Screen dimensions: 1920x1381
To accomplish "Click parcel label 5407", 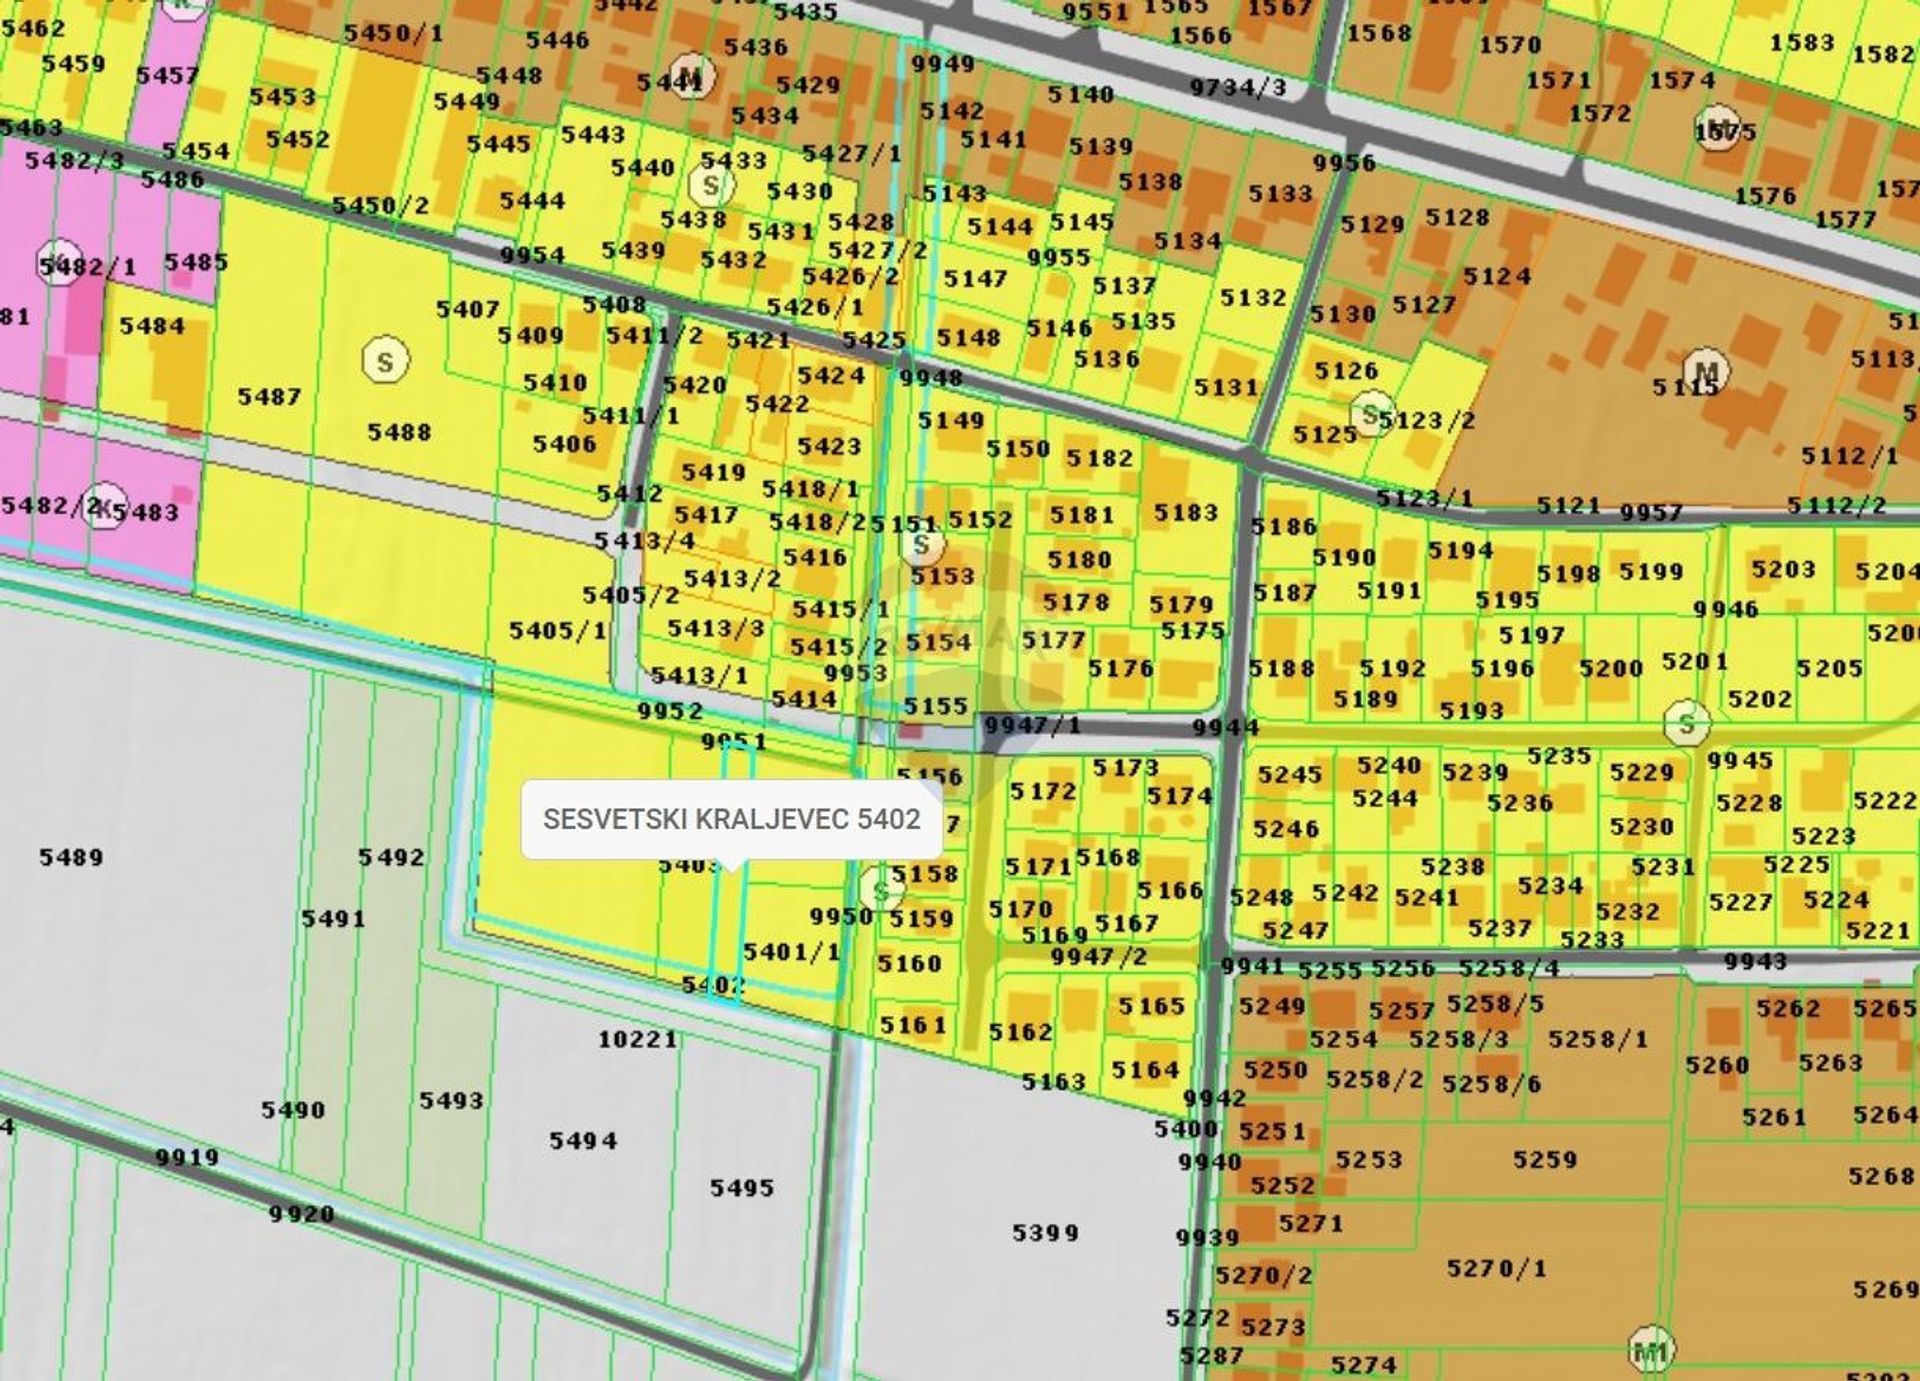I will (467, 309).
